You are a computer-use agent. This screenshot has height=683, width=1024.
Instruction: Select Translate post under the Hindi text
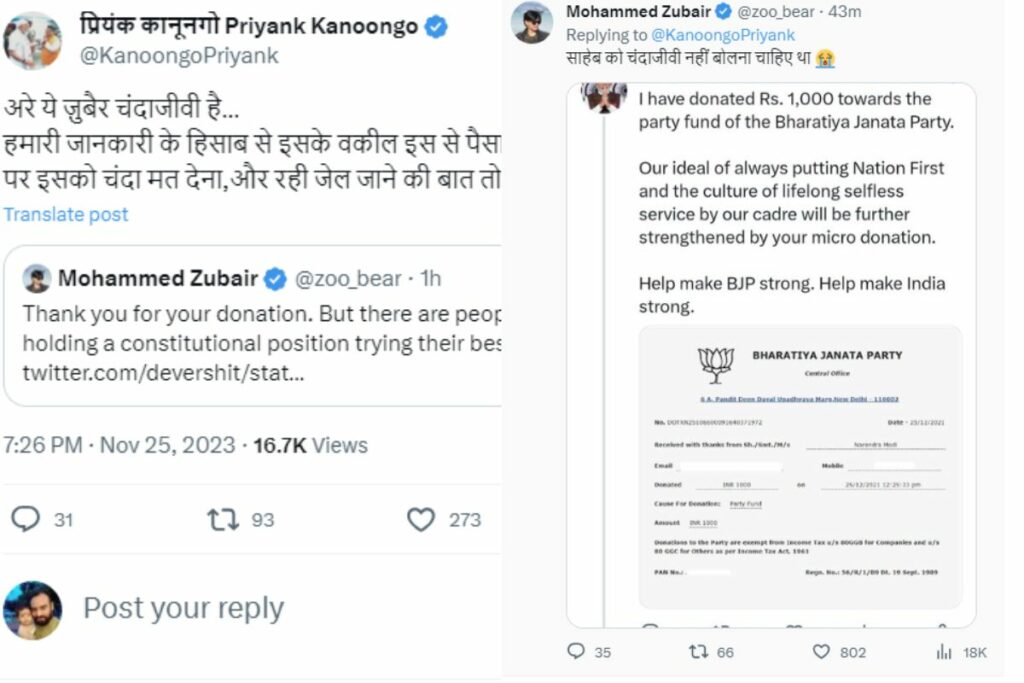[x=65, y=214]
